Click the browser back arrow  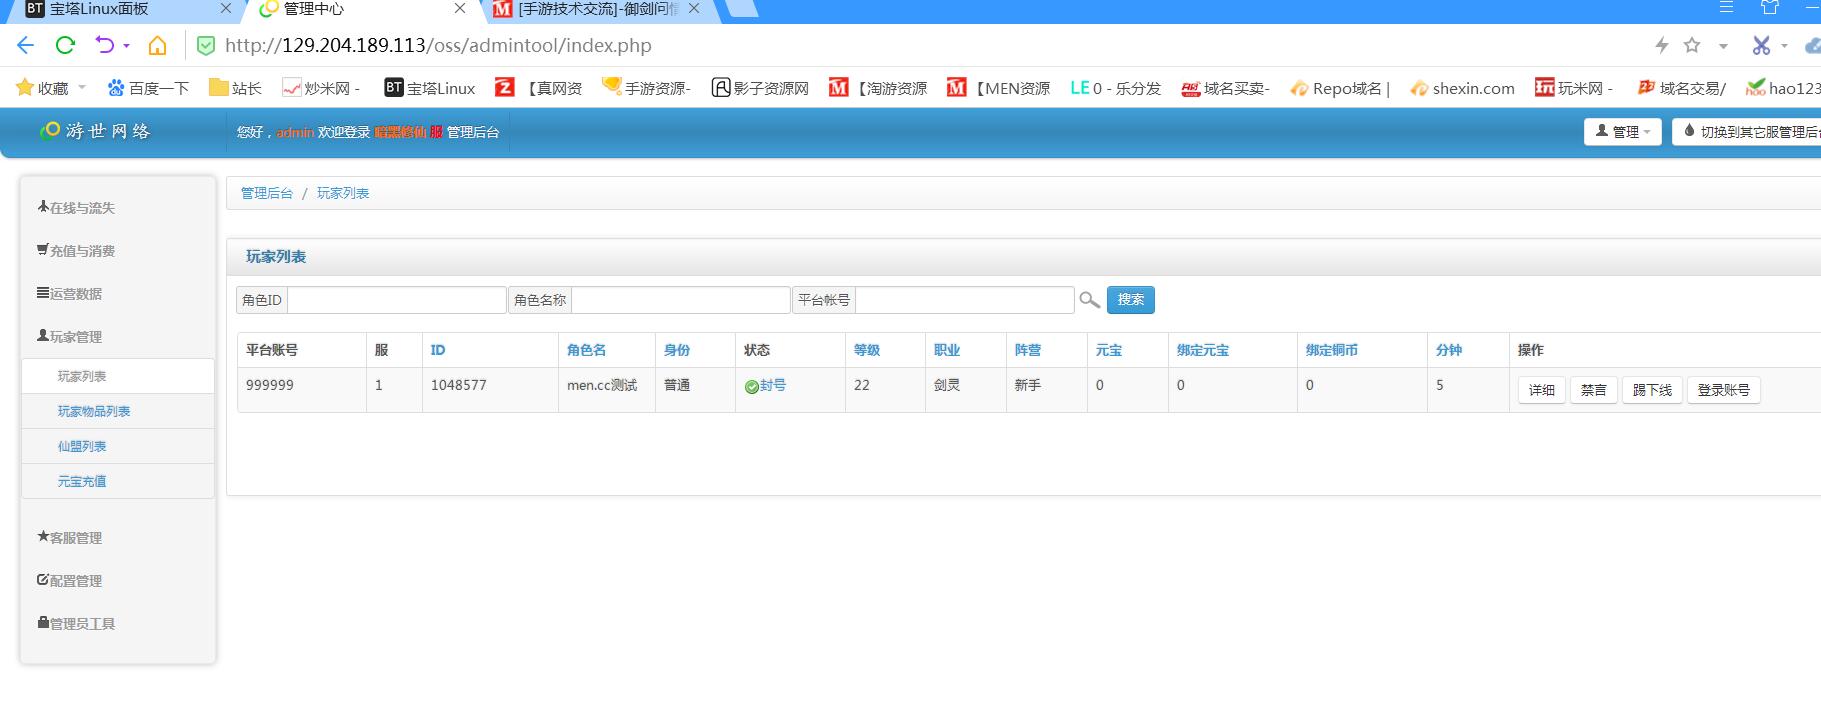click(x=26, y=45)
